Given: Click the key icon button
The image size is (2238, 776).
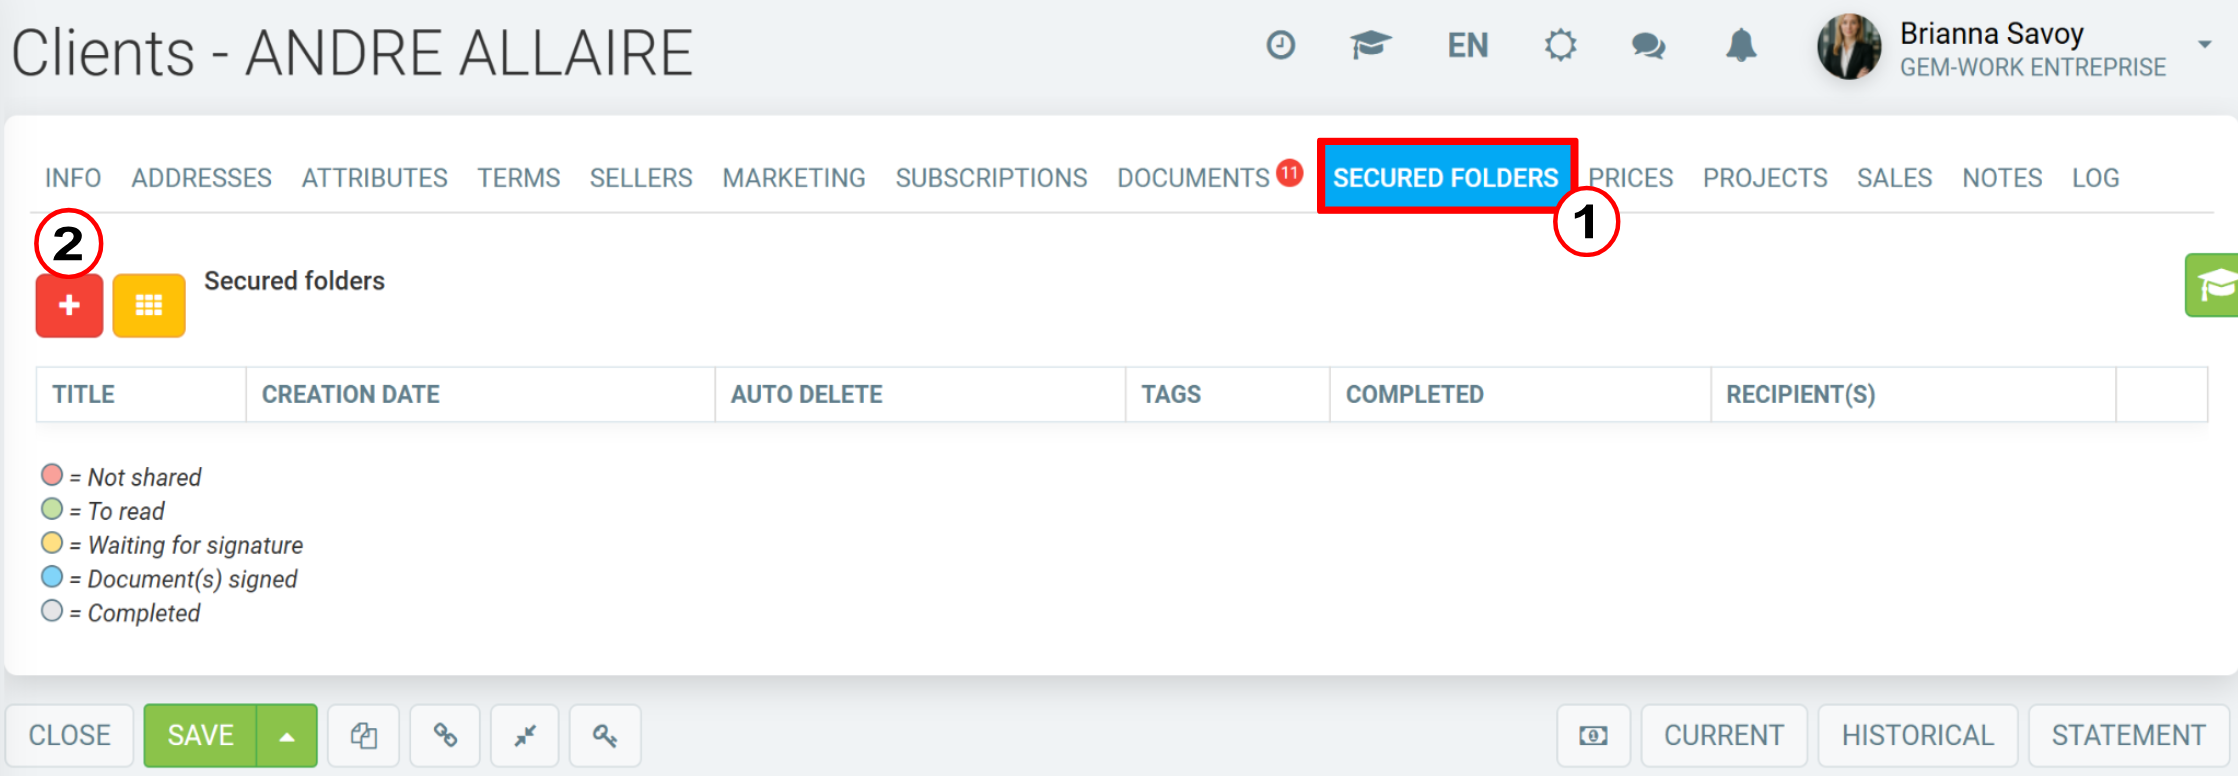Looking at the screenshot, I should tap(605, 735).
